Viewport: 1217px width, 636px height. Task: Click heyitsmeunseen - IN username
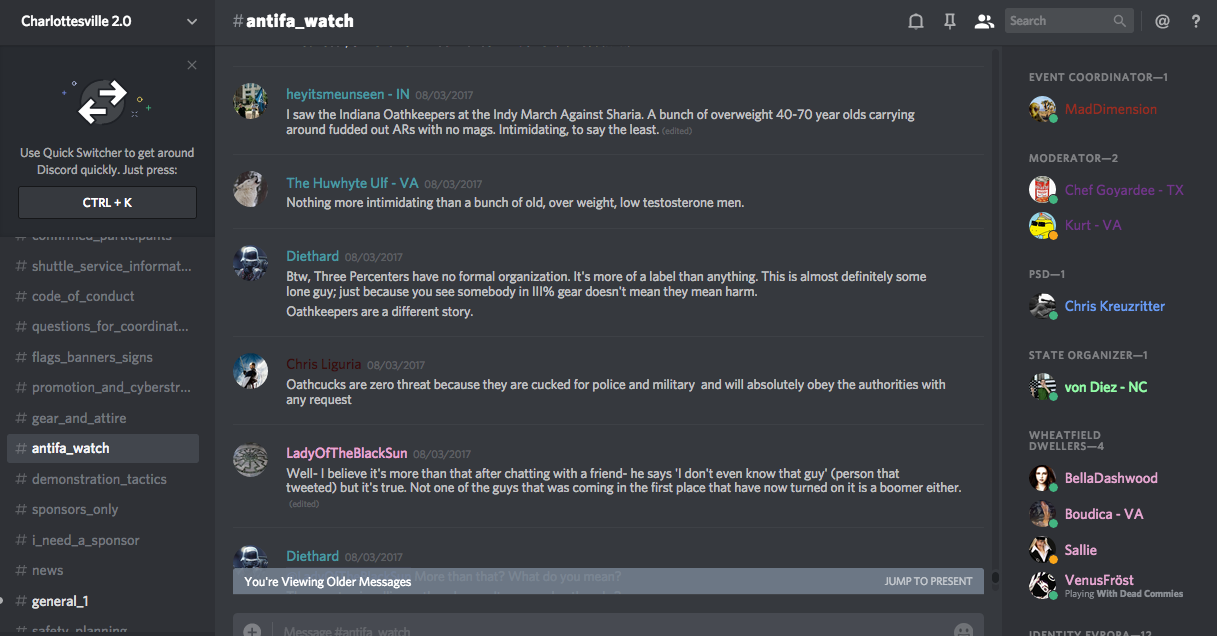coord(347,94)
